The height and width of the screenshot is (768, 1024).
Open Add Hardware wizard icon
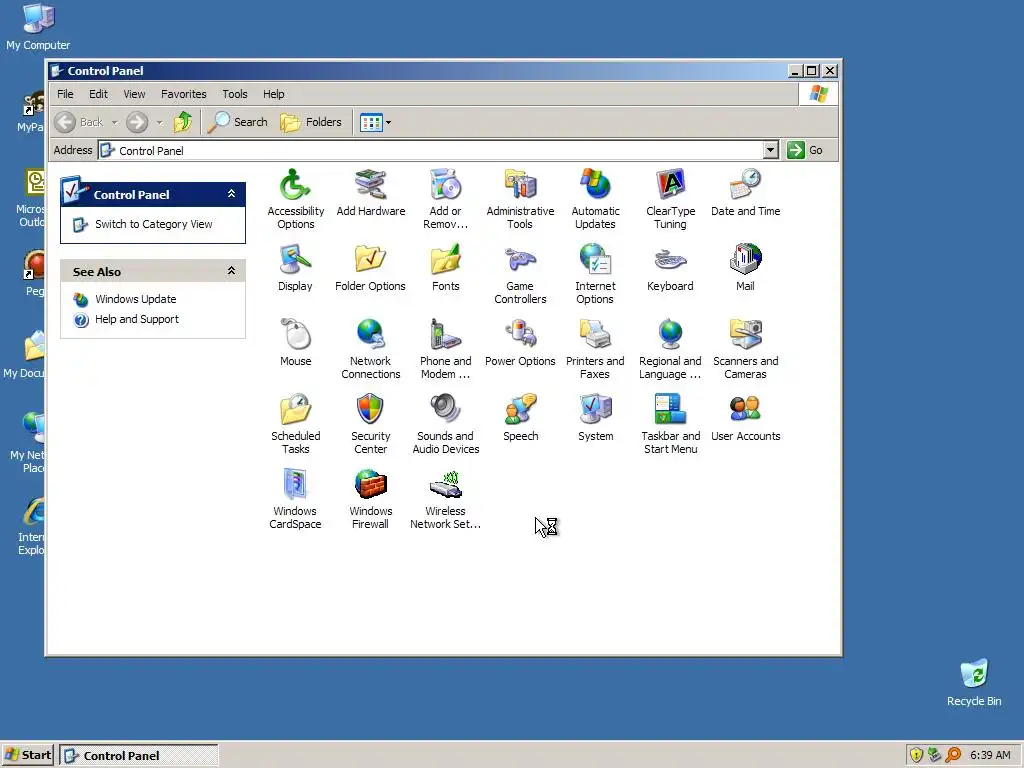[x=370, y=185]
